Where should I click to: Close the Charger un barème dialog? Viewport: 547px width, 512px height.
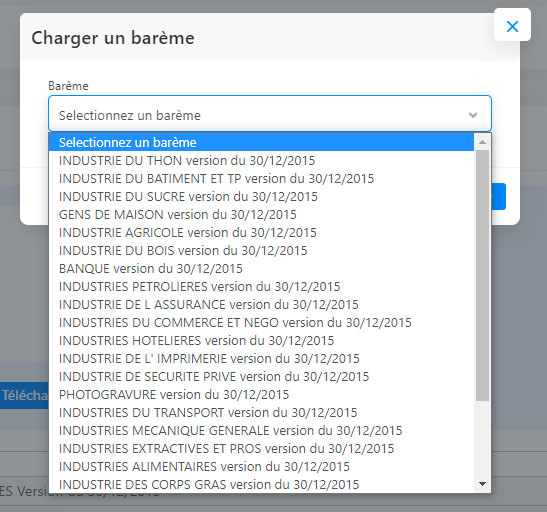512,26
